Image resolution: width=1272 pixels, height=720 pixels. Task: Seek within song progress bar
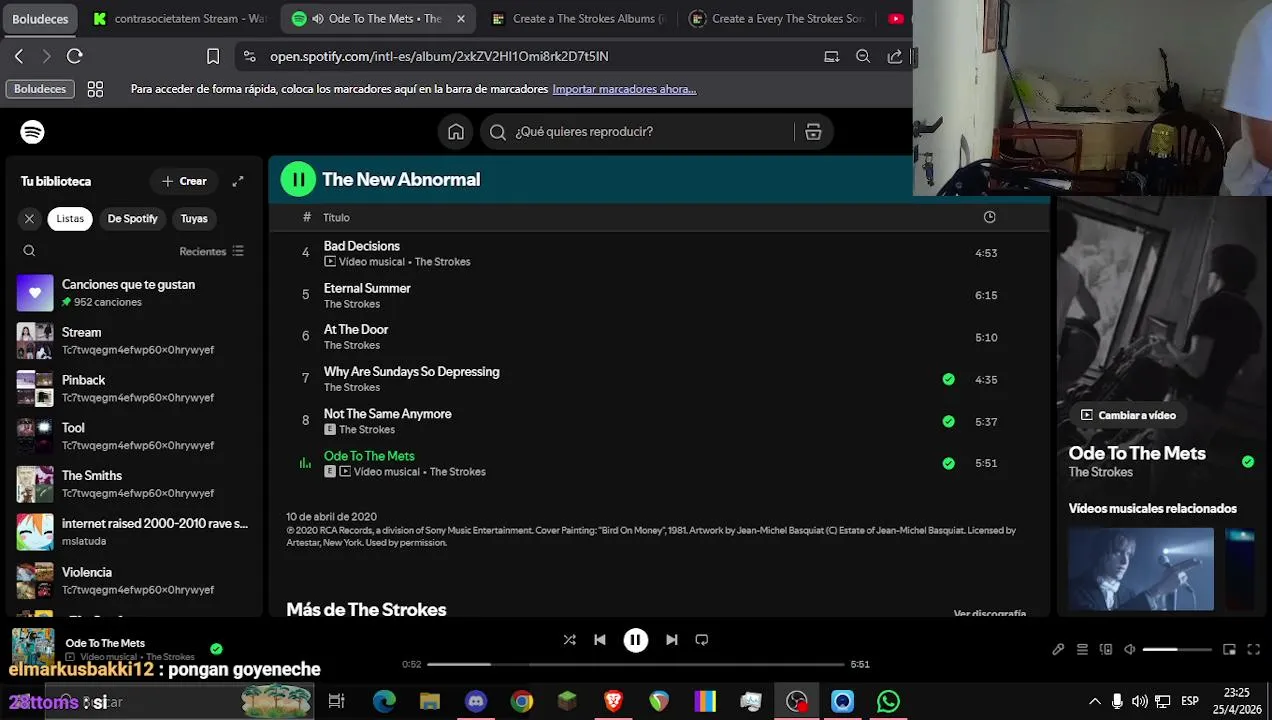[635, 664]
